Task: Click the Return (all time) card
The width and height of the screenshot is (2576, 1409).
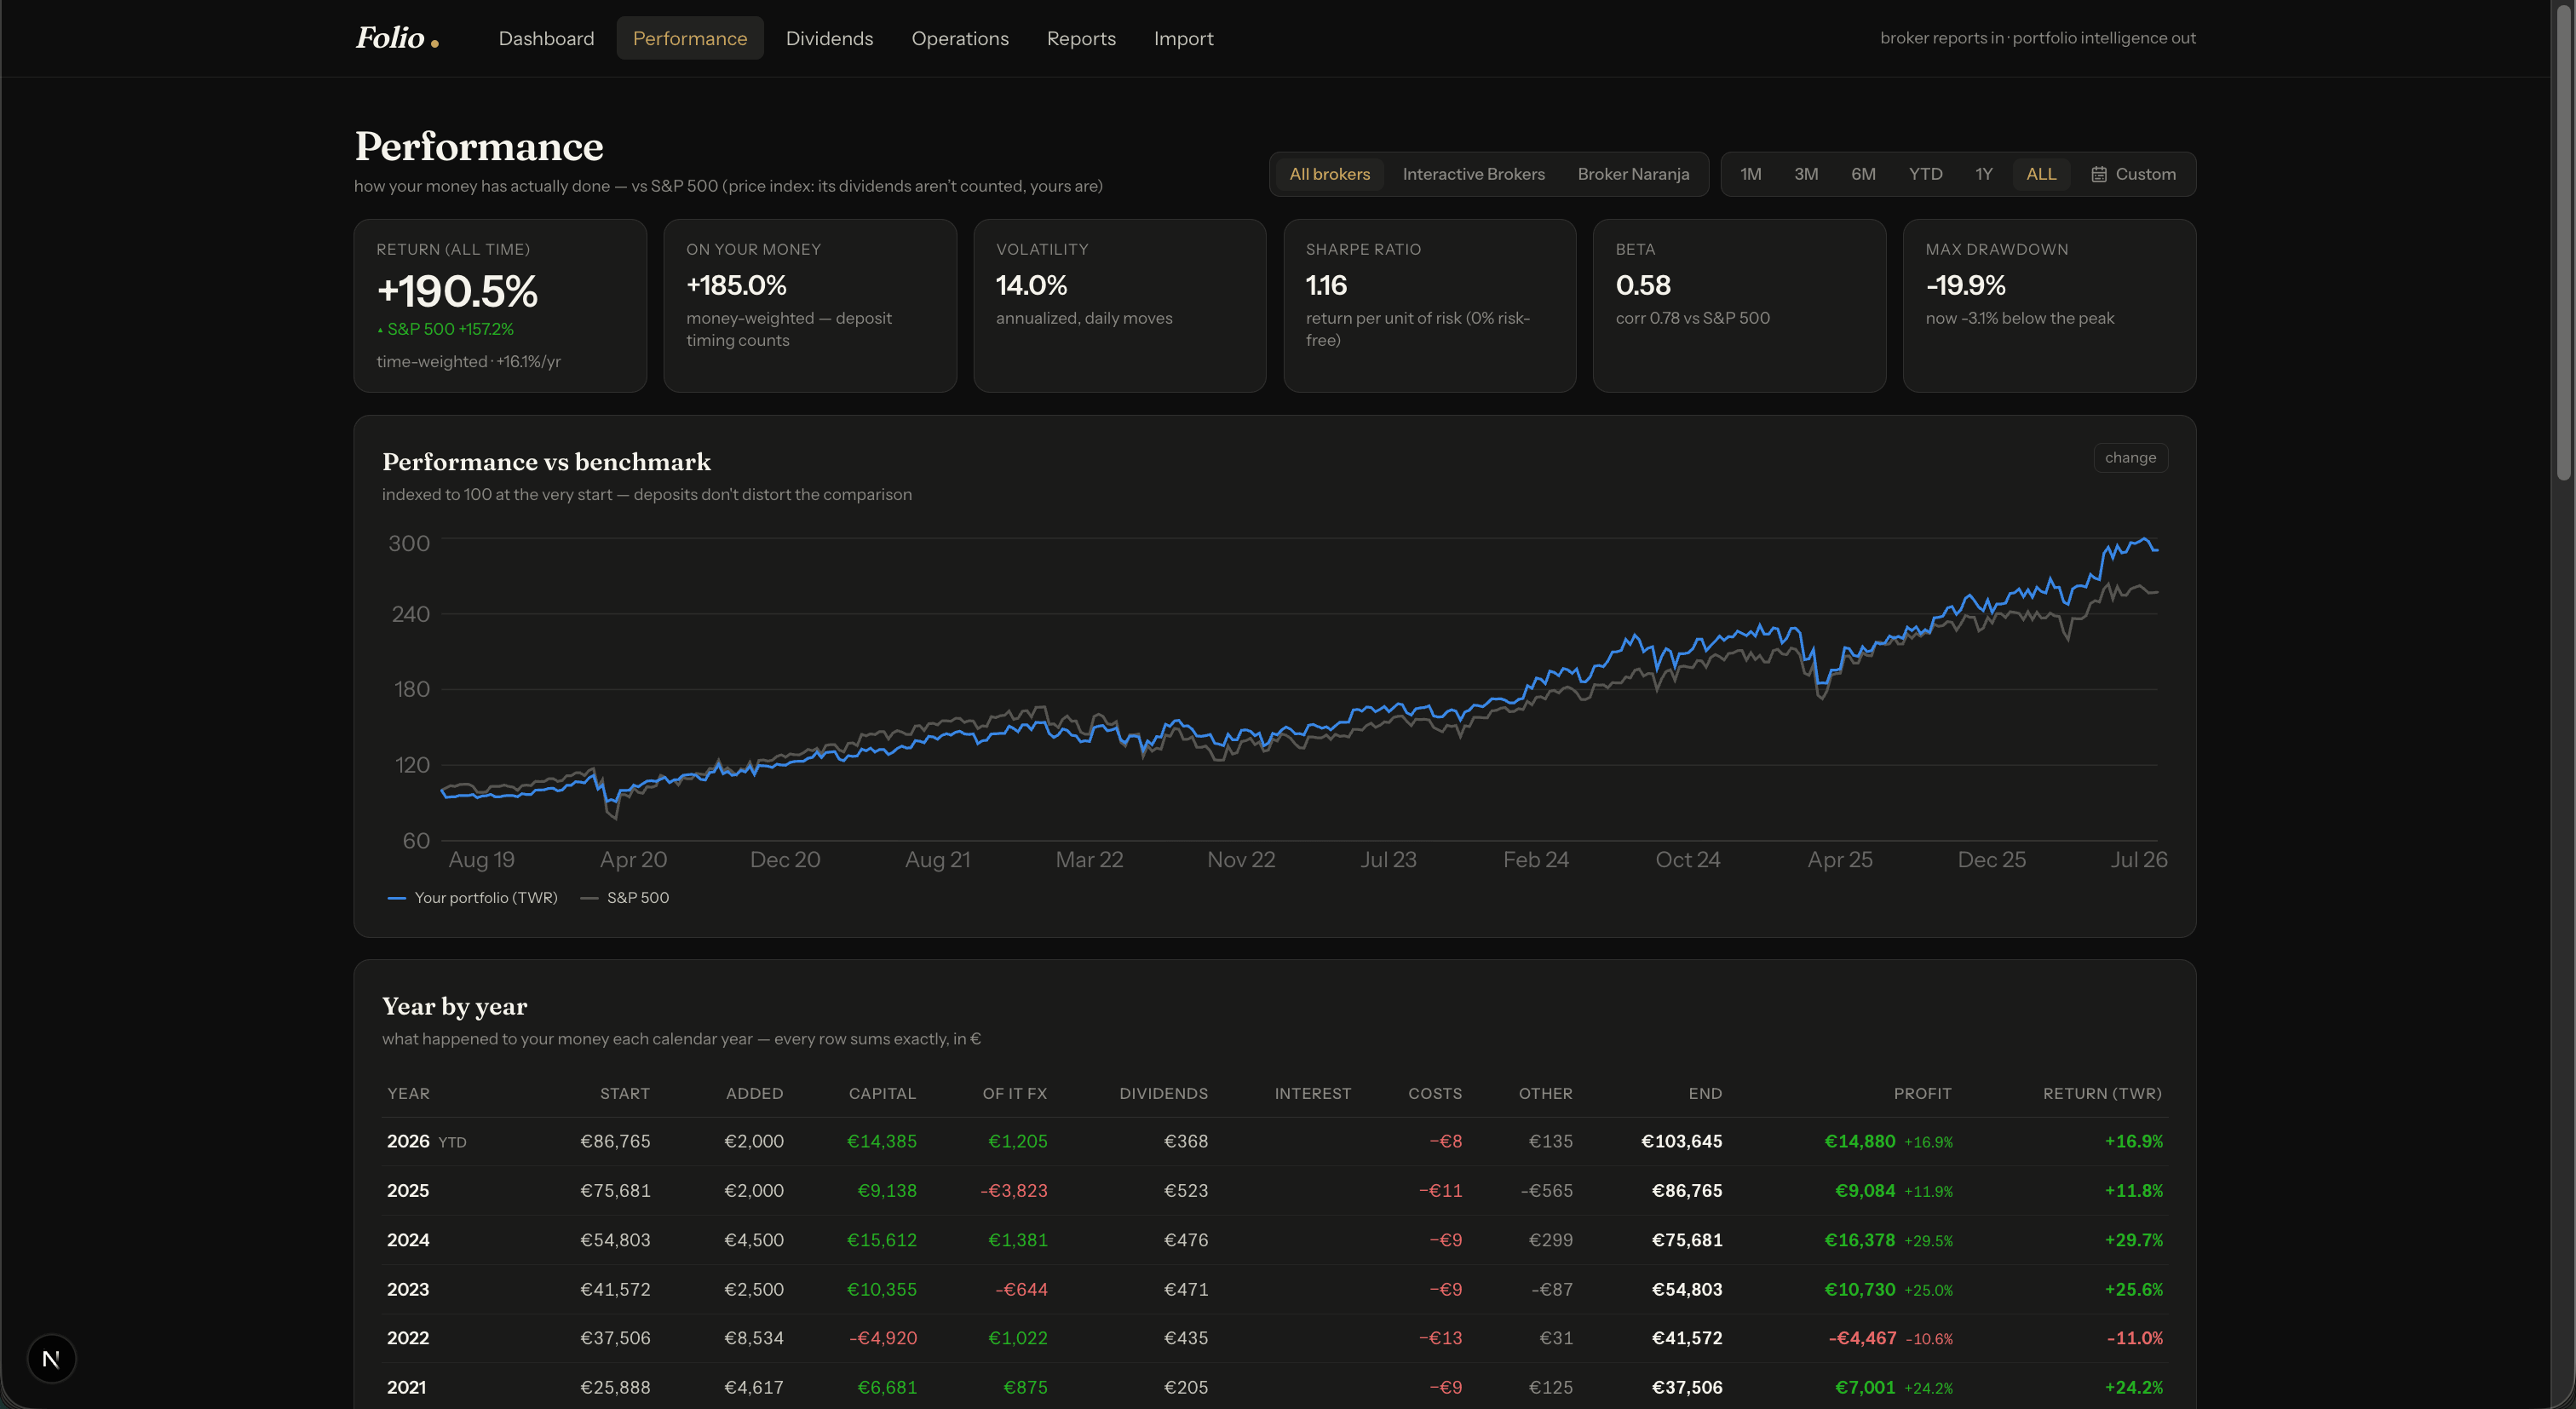Action: (x=500, y=306)
